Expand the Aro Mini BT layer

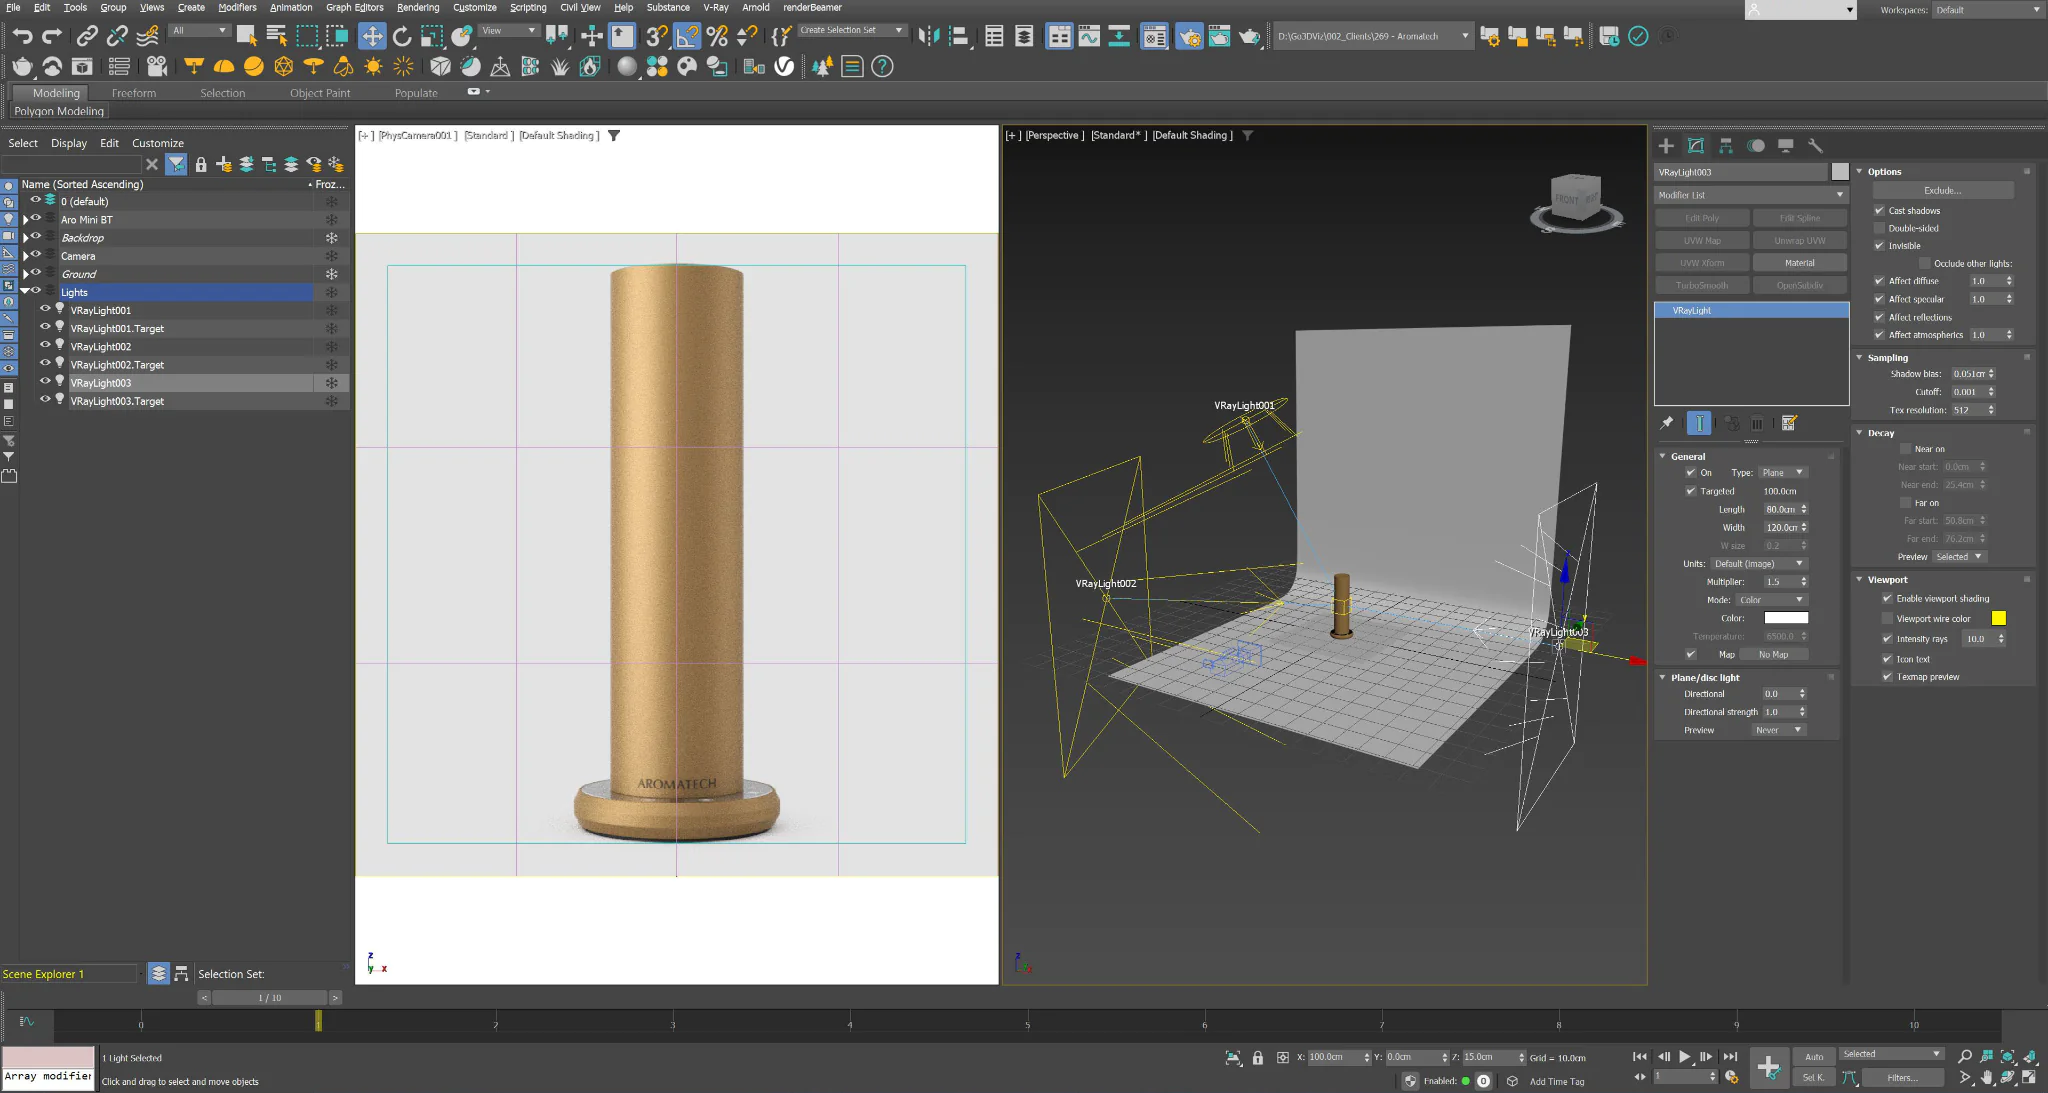(x=25, y=220)
